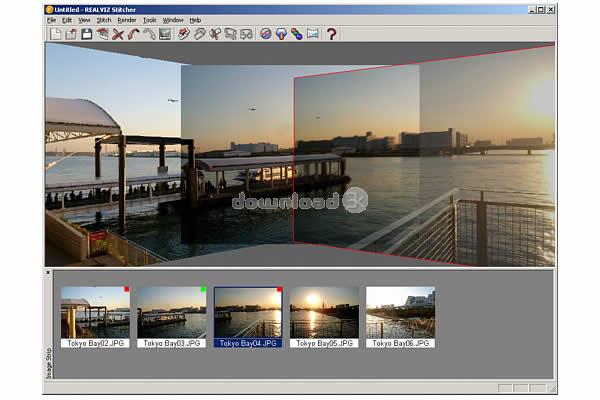The width and height of the screenshot is (600, 400).
Task: Save the project with the floppy disk icon
Action: point(87,34)
